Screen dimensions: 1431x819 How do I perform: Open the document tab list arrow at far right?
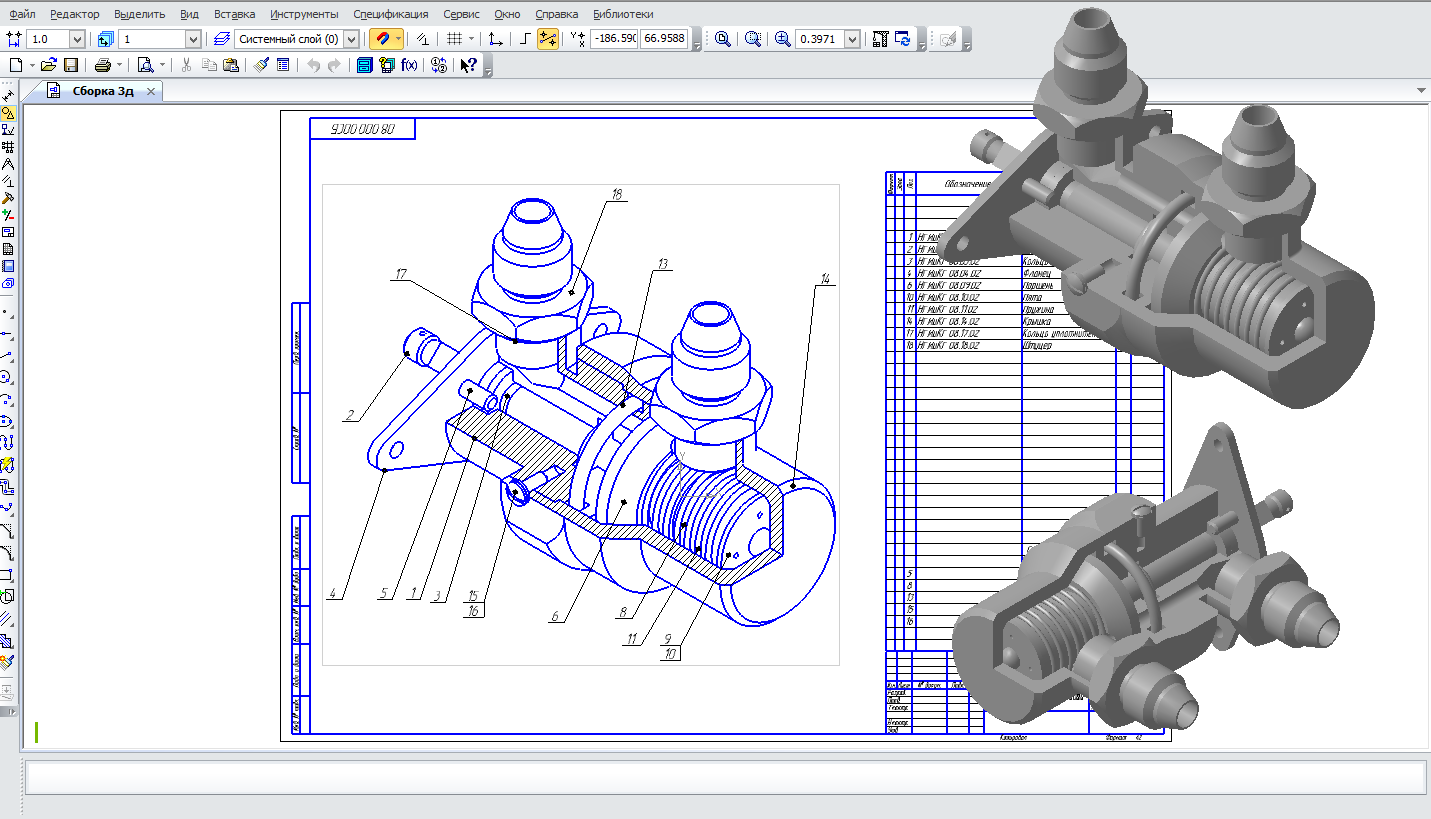click(x=1422, y=91)
